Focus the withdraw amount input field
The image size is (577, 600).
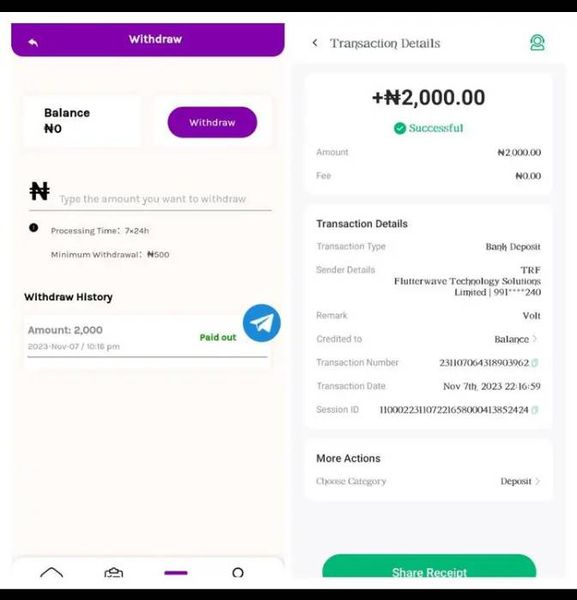point(153,199)
